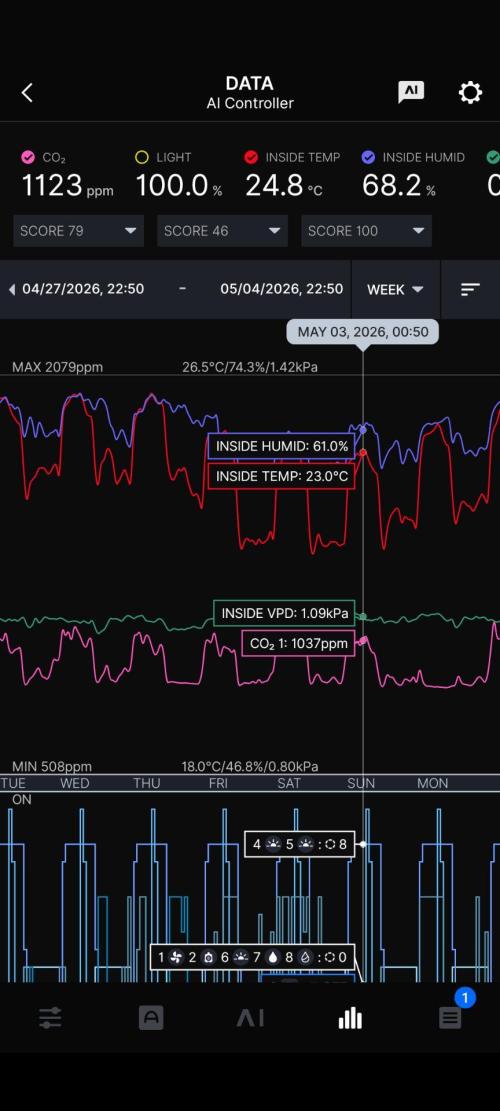Image resolution: width=500 pixels, height=1111 pixels.
Task: Open the A mode tab in bottom bar
Action: (x=151, y=1019)
